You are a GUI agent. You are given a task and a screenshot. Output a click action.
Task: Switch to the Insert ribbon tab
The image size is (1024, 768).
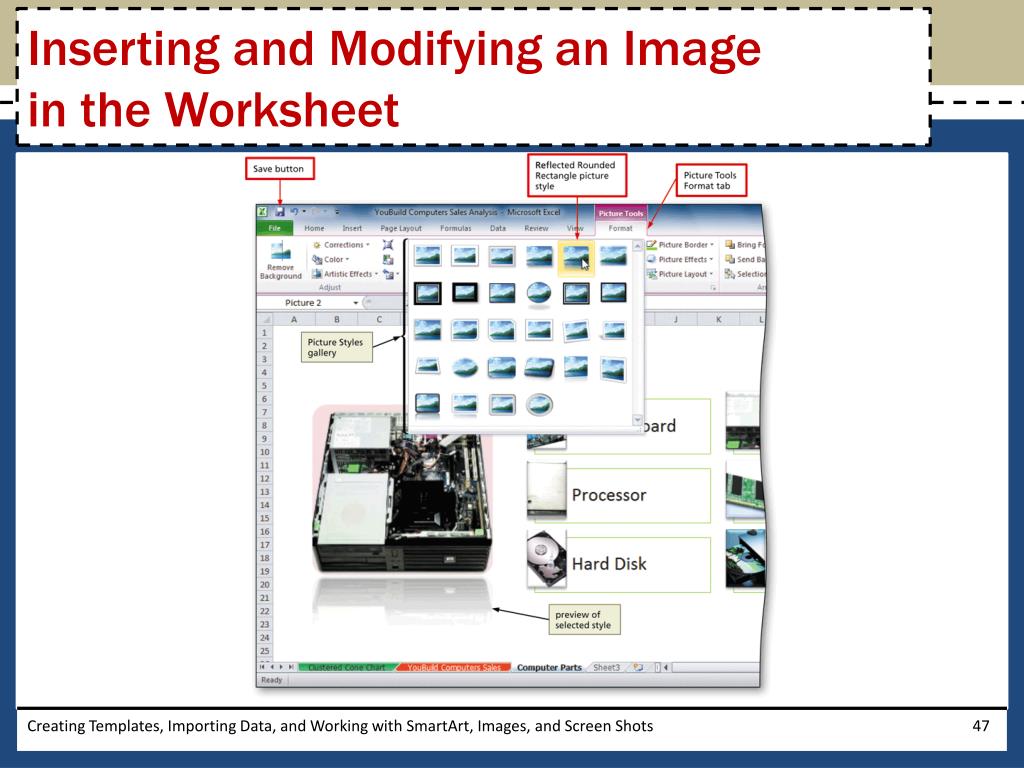pos(352,229)
